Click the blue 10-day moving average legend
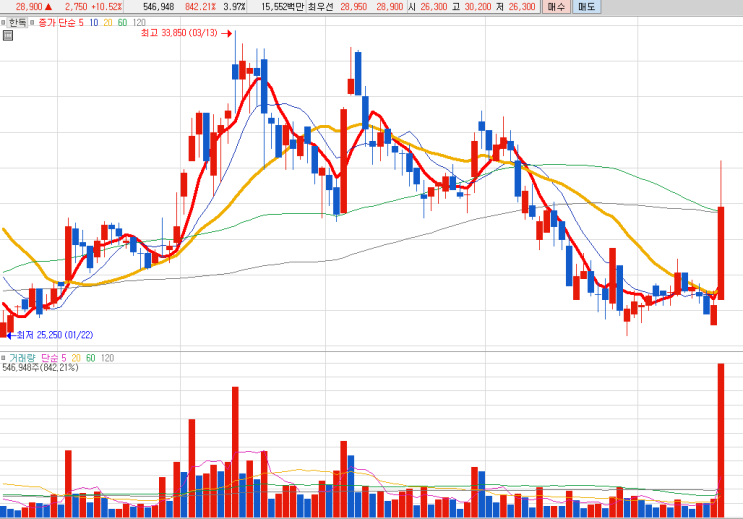The image size is (743, 519). [94, 22]
